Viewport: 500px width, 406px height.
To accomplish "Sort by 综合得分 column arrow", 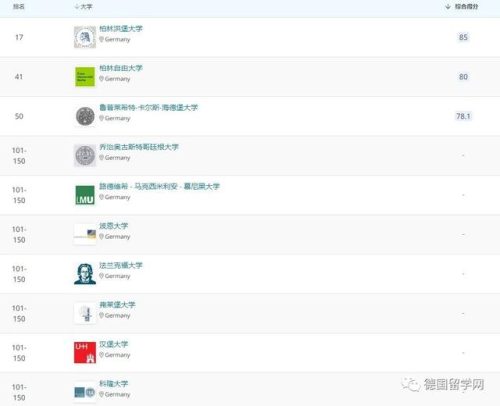I will pyautogui.click(x=448, y=6).
